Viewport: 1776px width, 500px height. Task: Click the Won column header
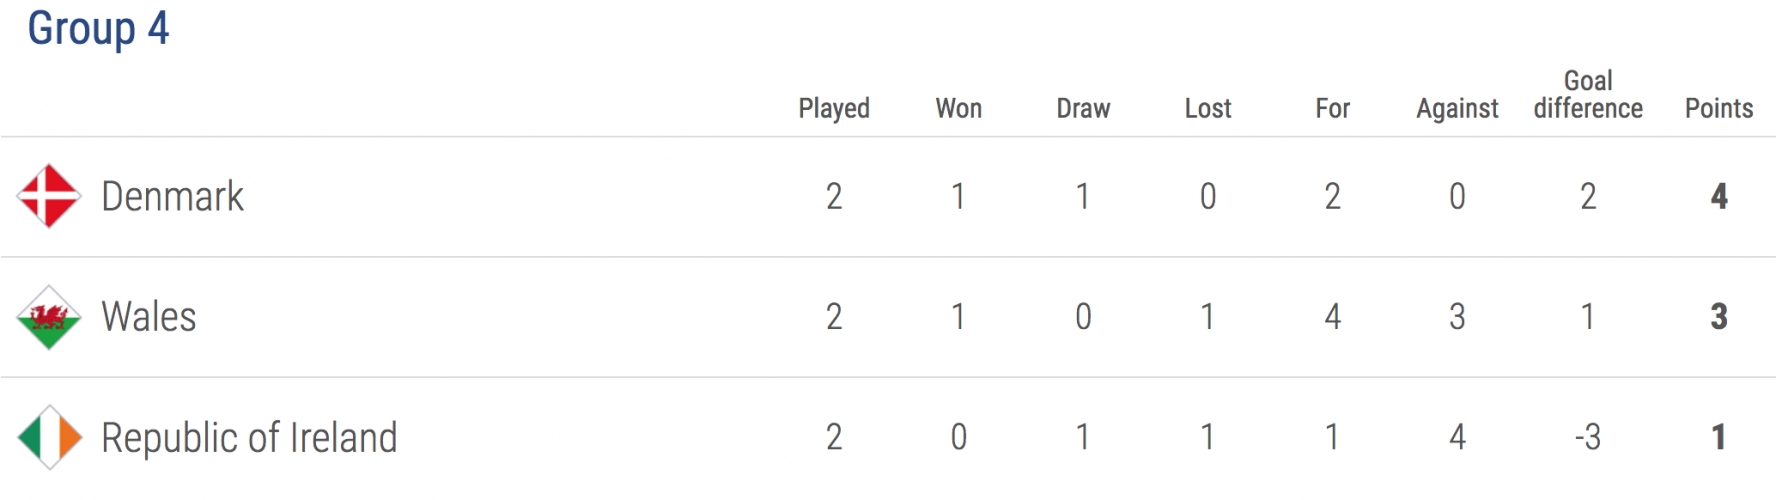pyautogui.click(x=958, y=108)
